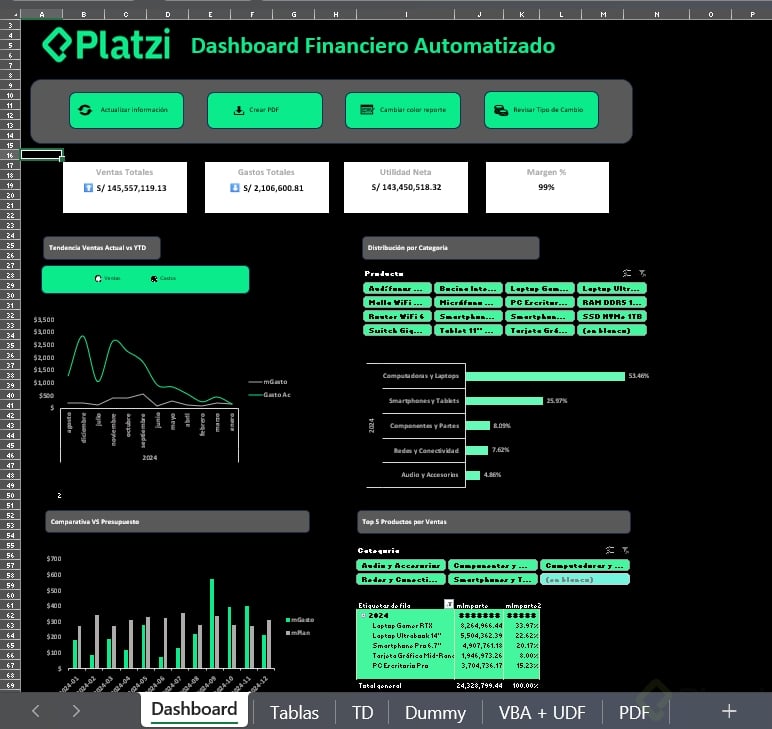Toggle (en blanco) in the Producto slicer
The image size is (772, 729).
pyautogui.click(x=611, y=330)
